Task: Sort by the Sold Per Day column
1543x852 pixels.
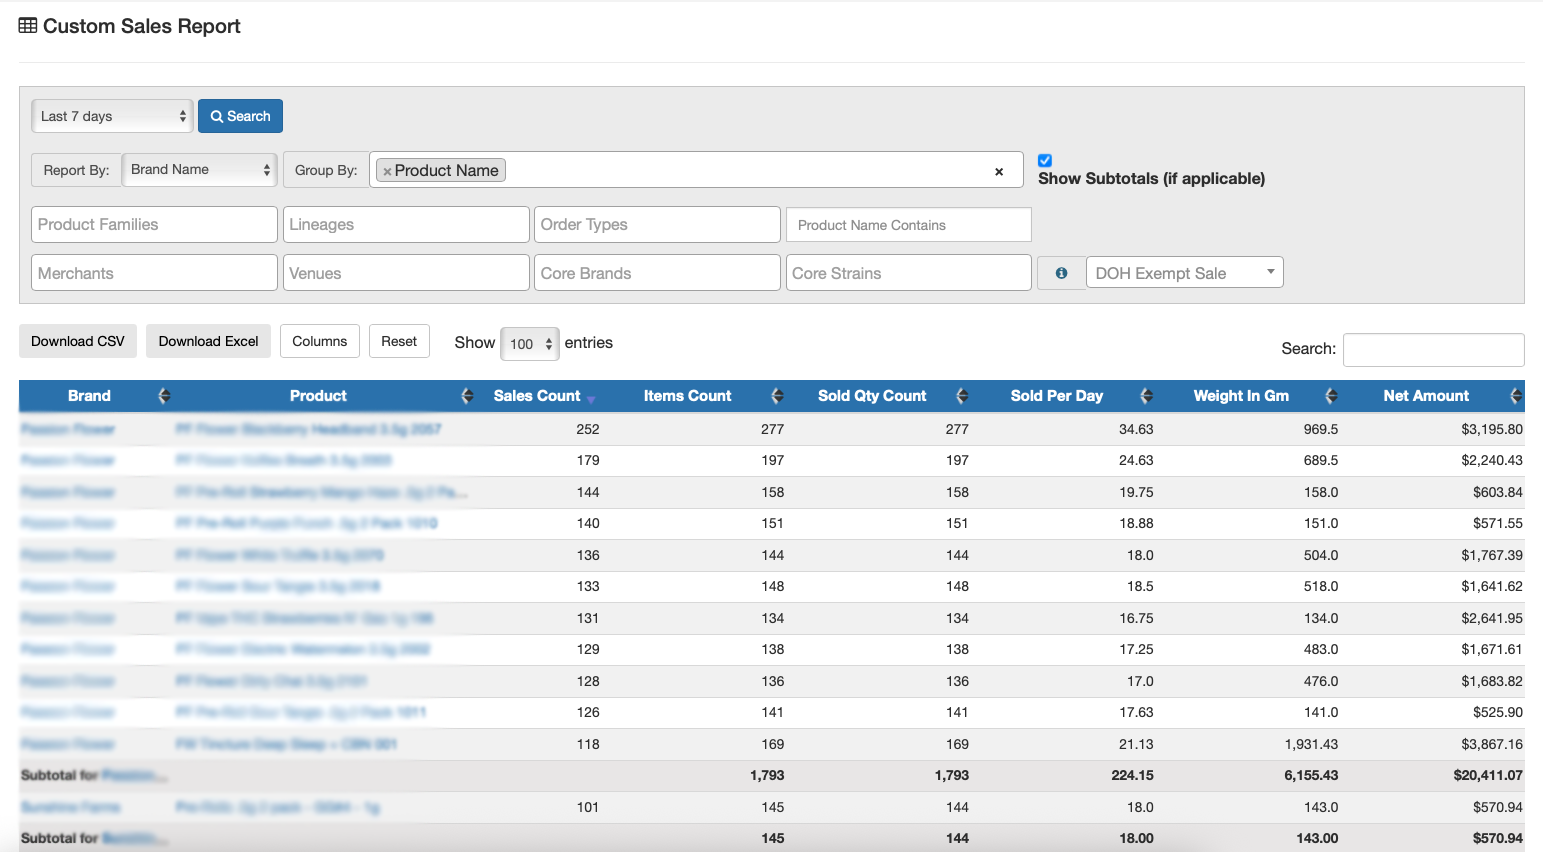Action: (x=1146, y=396)
